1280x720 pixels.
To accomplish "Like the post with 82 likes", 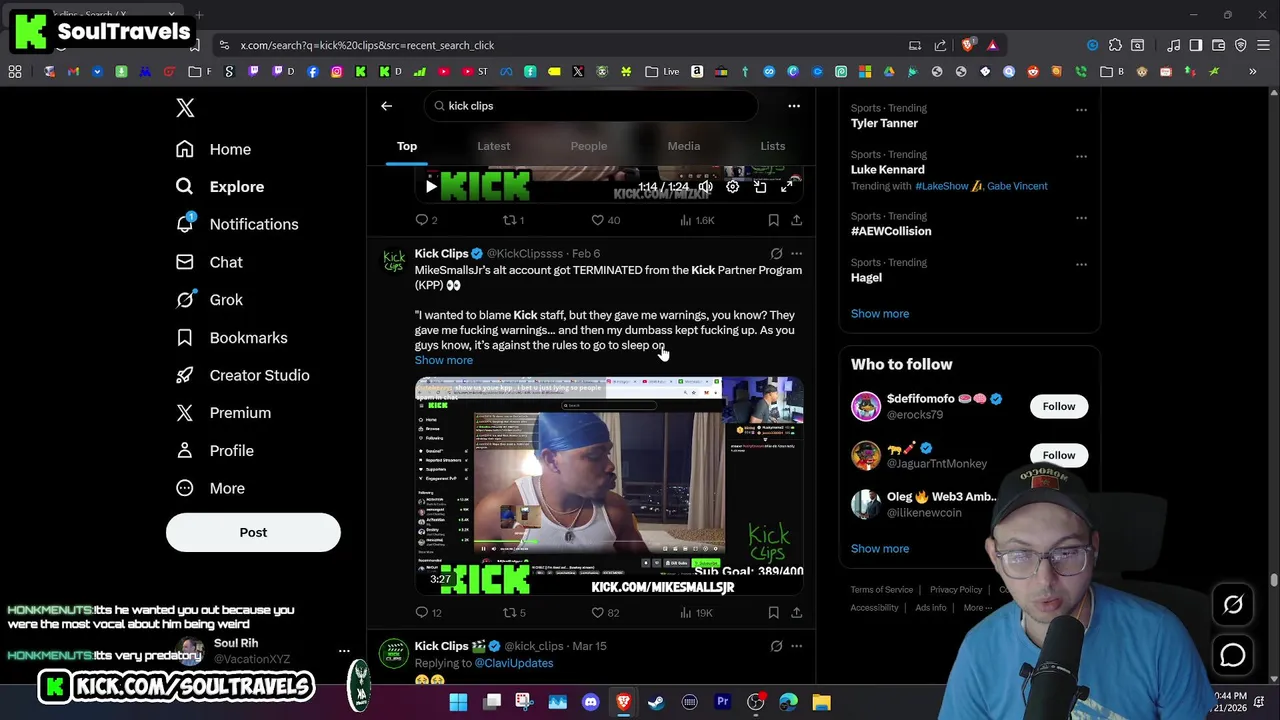I will click(x=605, y=613).
